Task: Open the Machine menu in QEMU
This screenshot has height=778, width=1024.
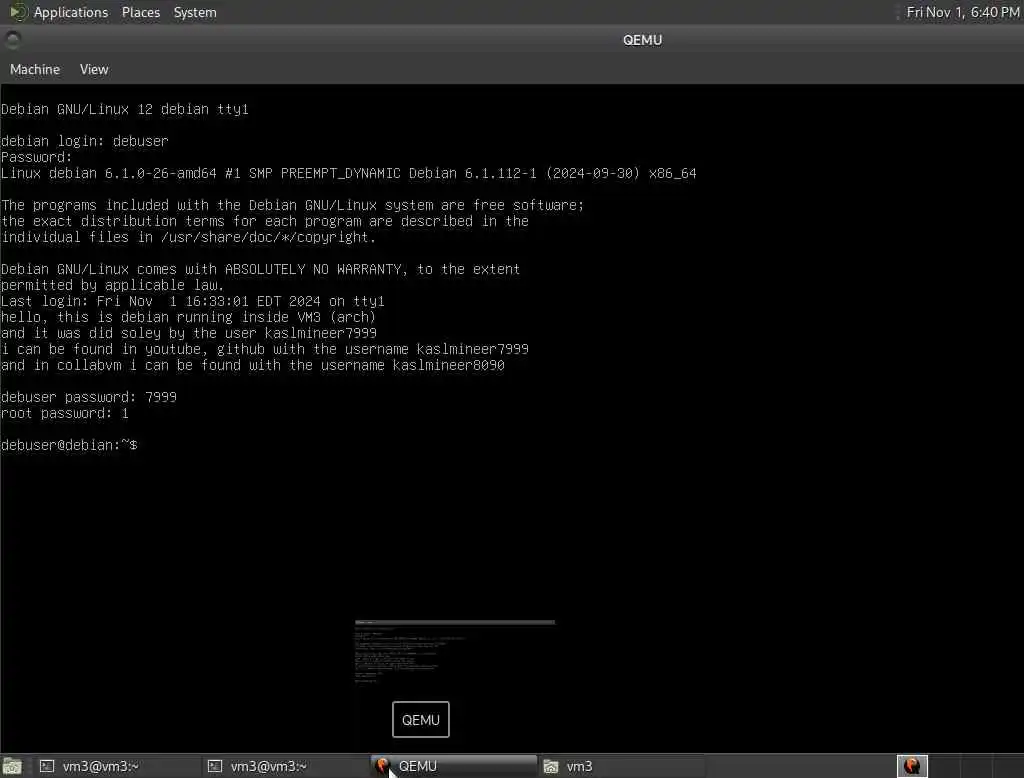Action: click(x=35, y=69)
